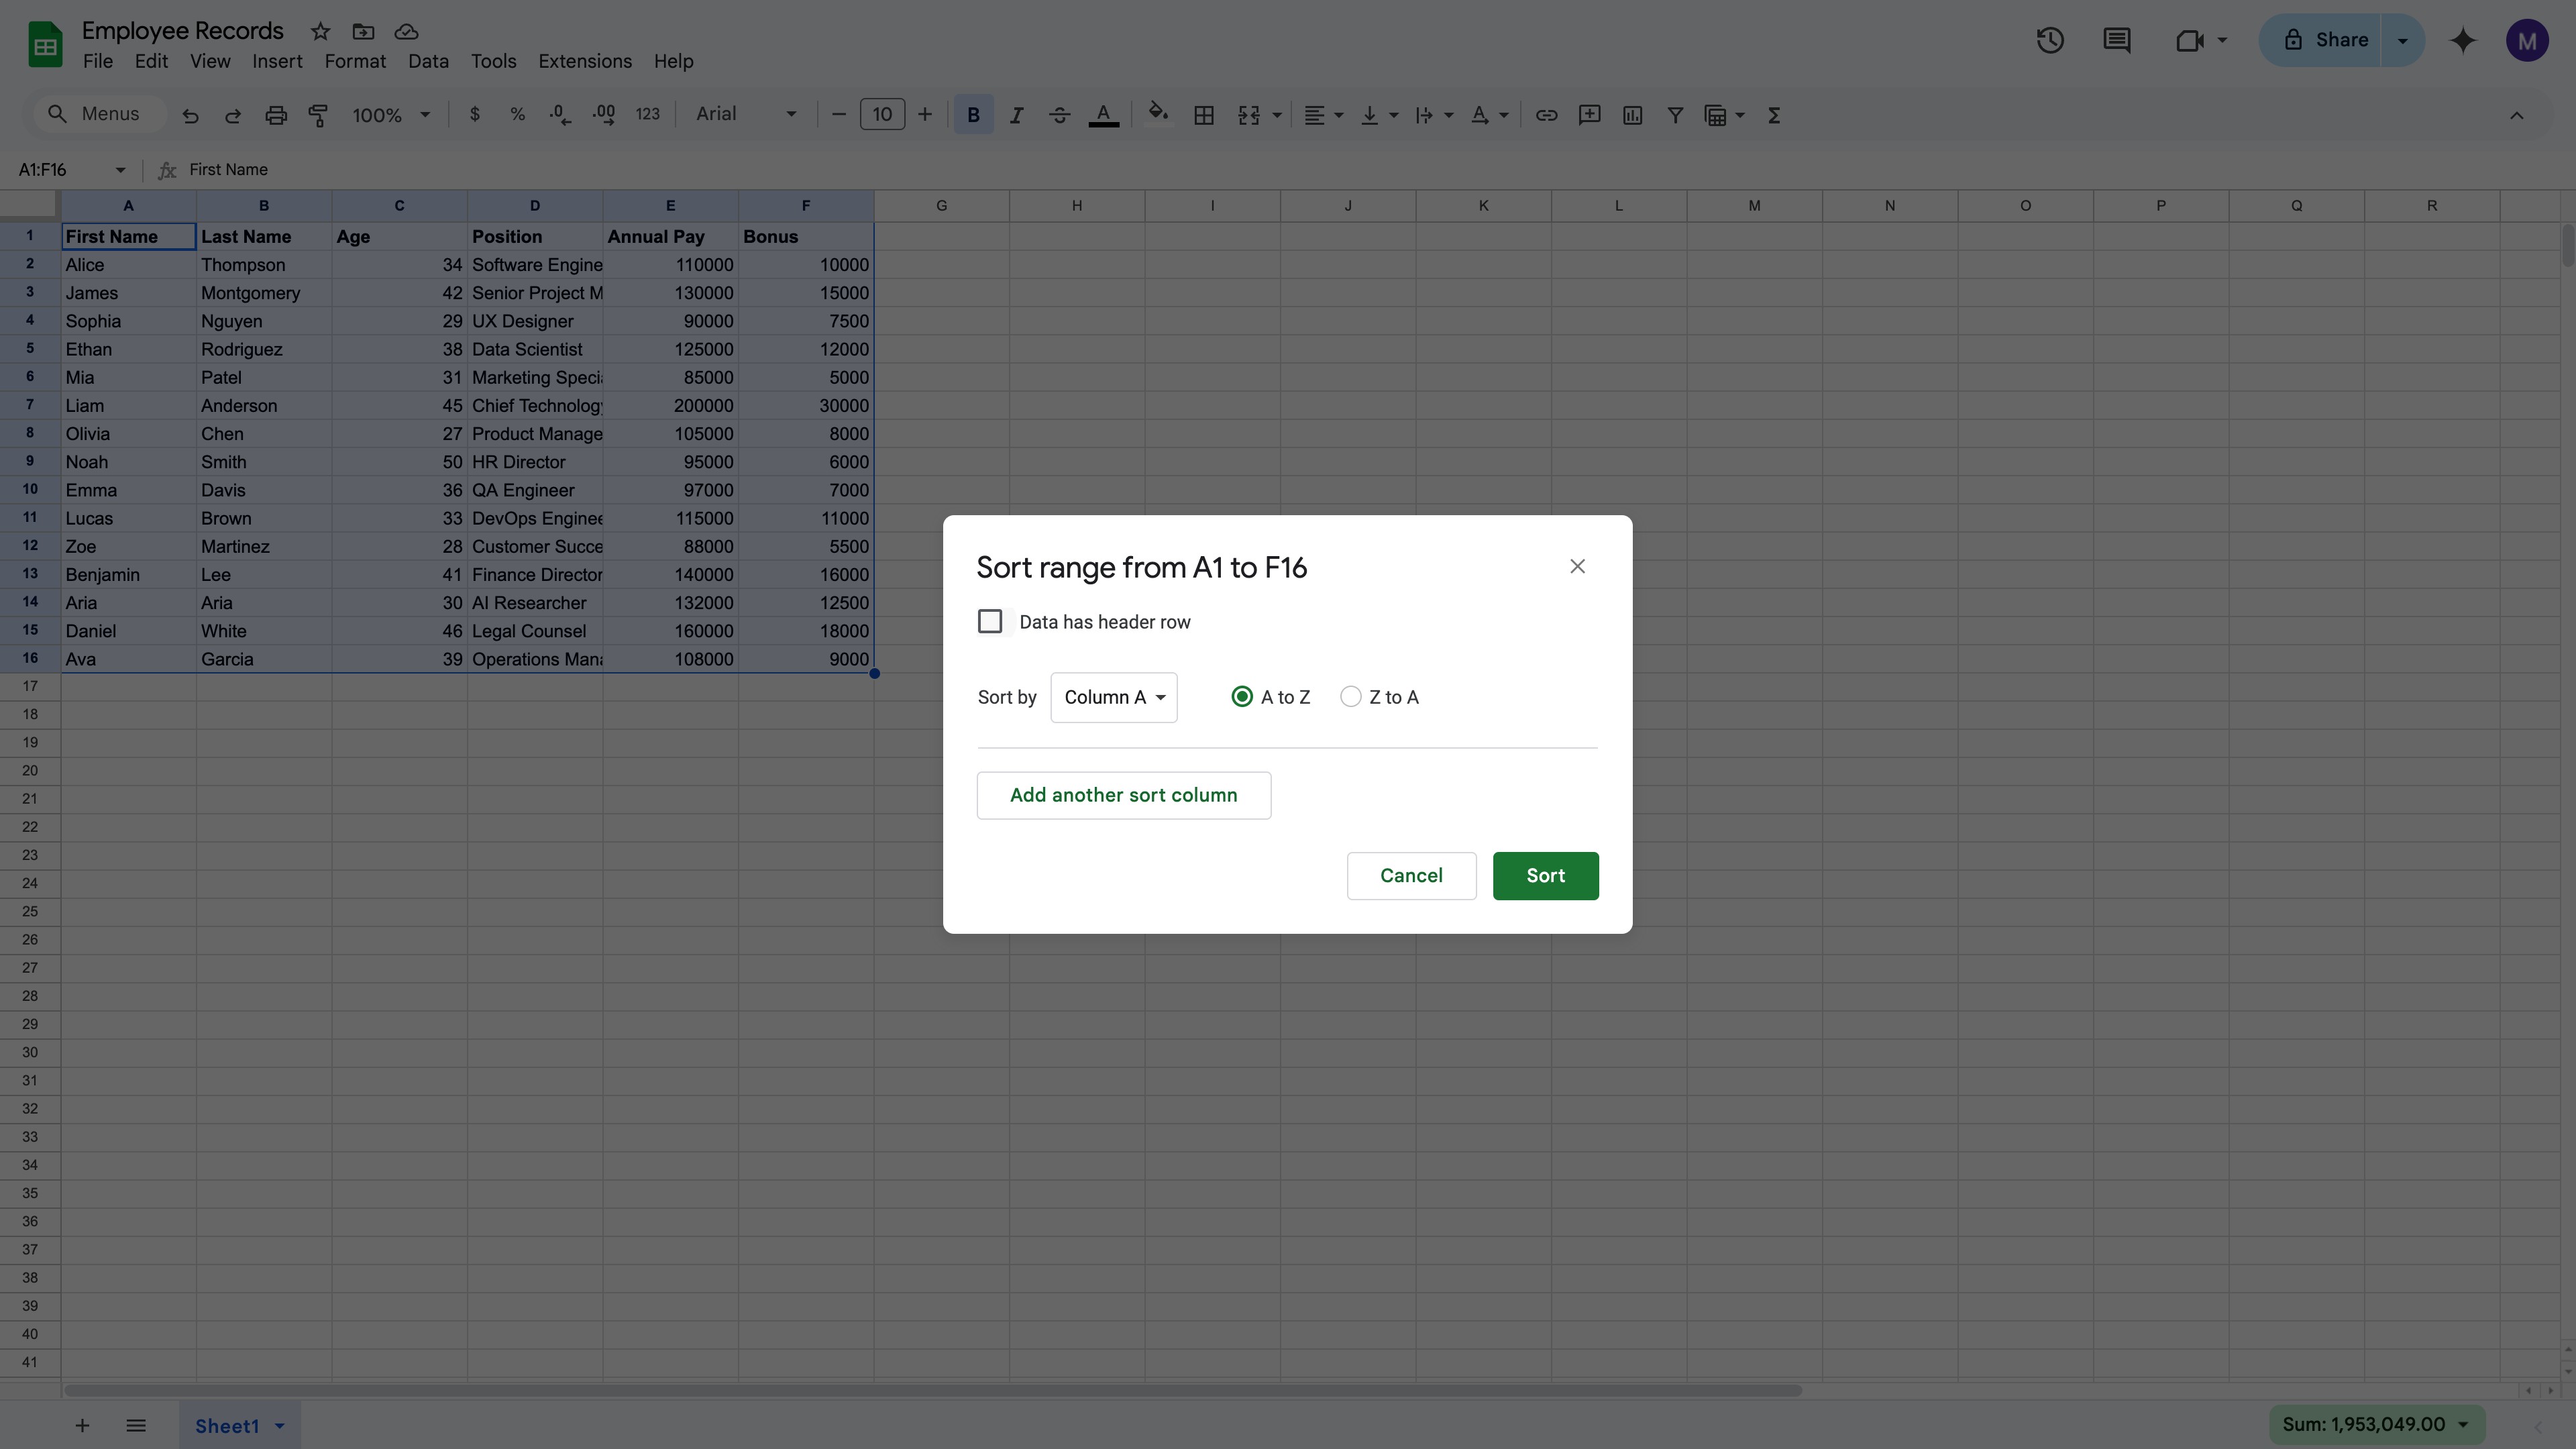This screenshot has width=2576, height=1449.
Task: Check the cloud save status icon
Action: [x=406, y=31]
